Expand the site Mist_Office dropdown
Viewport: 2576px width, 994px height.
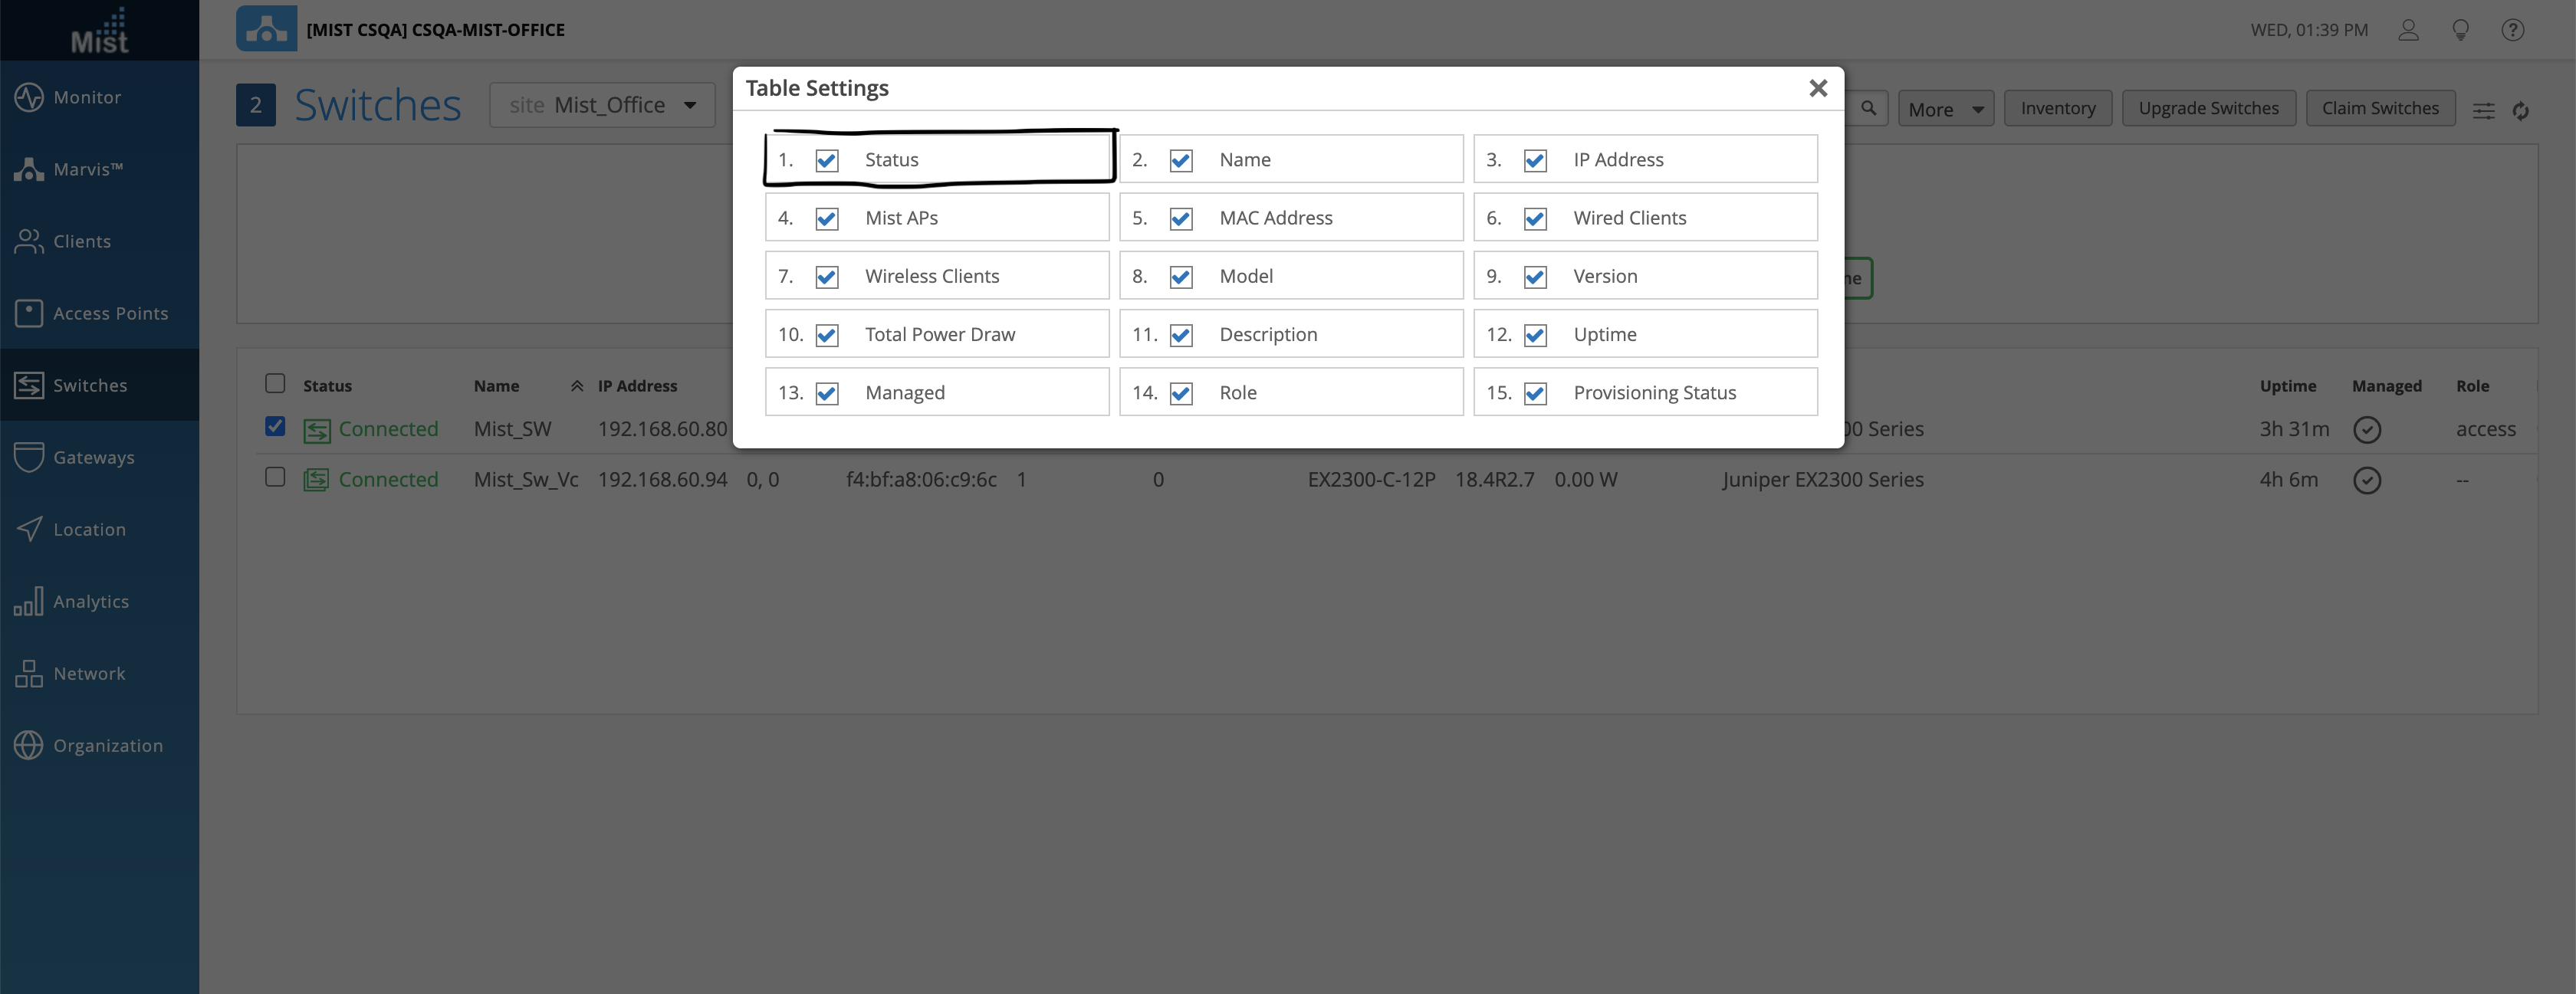coord(602,105)
